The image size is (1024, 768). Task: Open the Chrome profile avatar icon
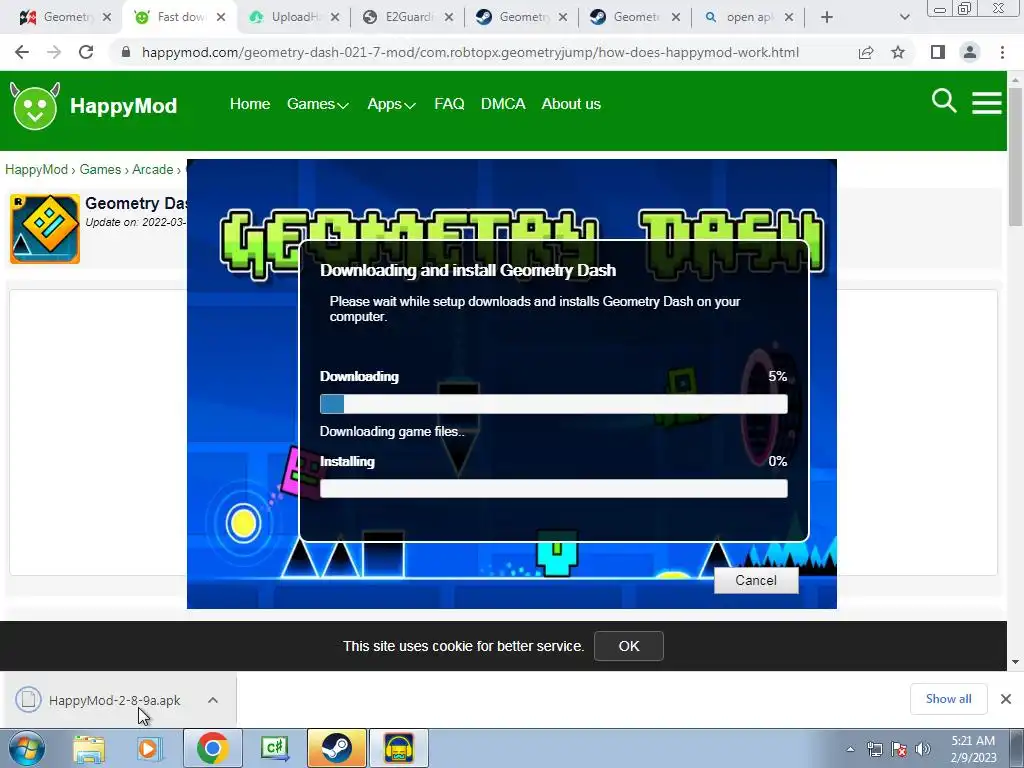970,52
